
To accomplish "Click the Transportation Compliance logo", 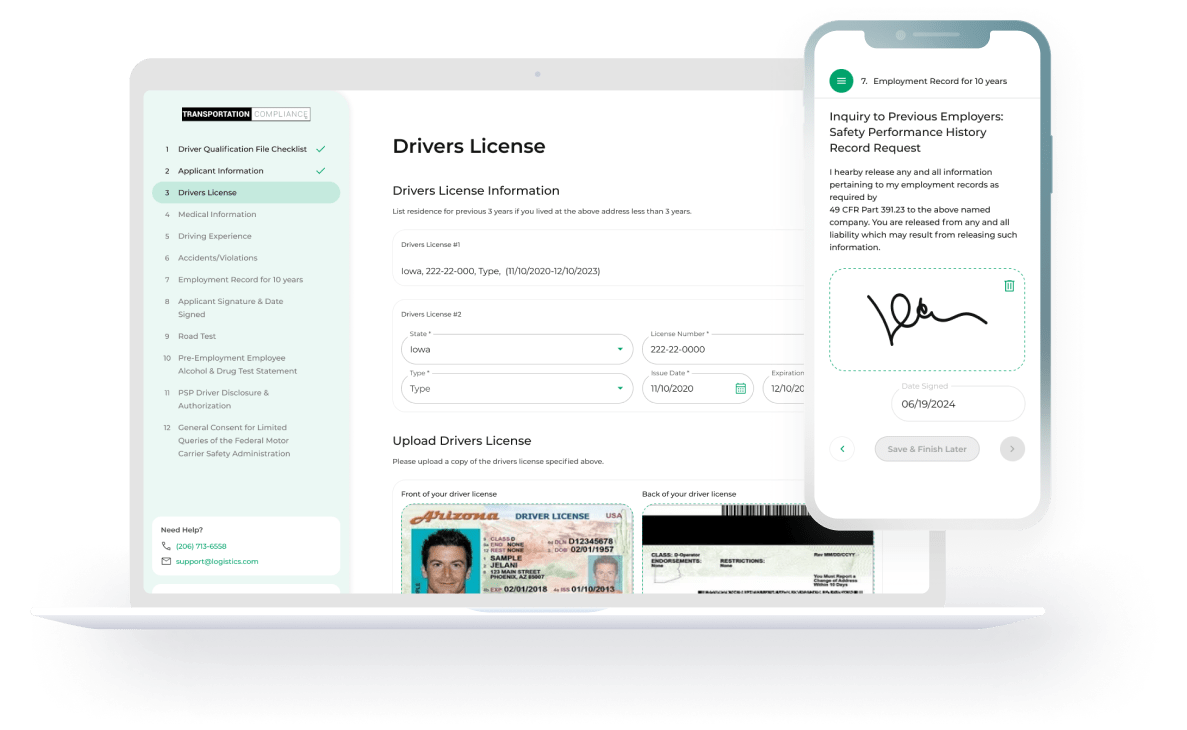I will click(x=246, y=114).
